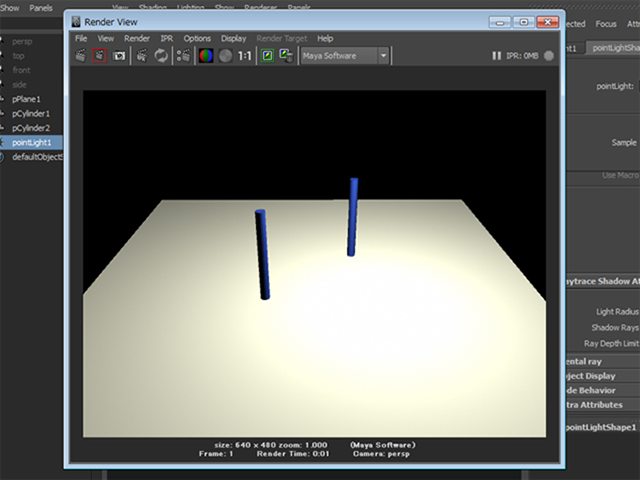Screen dimensions: 640x480
Task: Open the File menu in Render View
Action: pos(81,38)
